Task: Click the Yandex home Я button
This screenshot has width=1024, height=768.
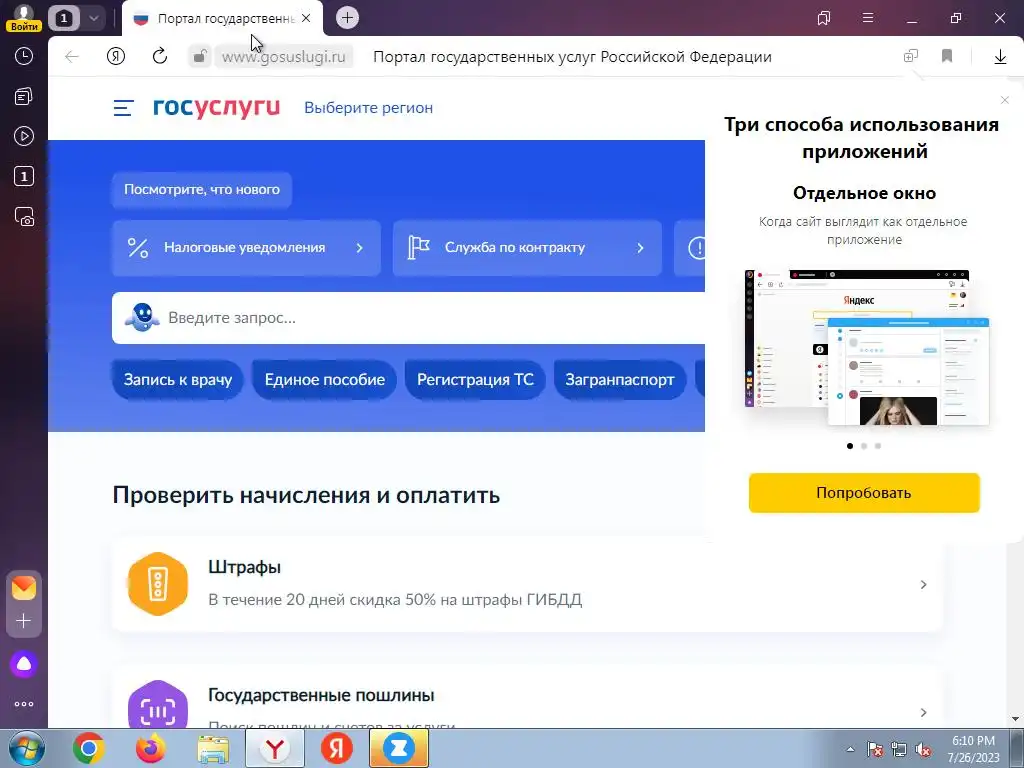Action: point(116,57)
